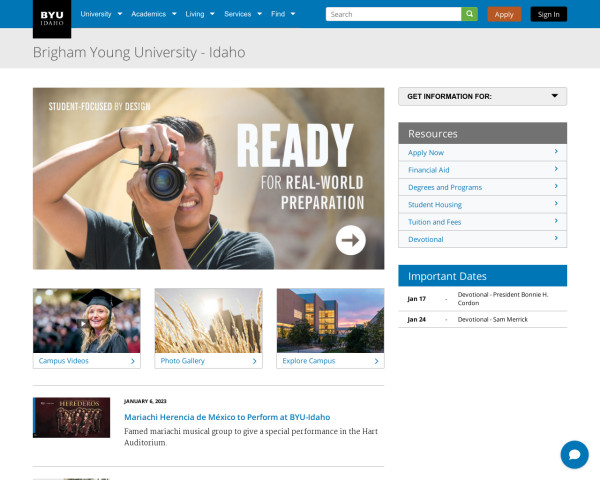Click the green search magnifier button

coord(469,14)
